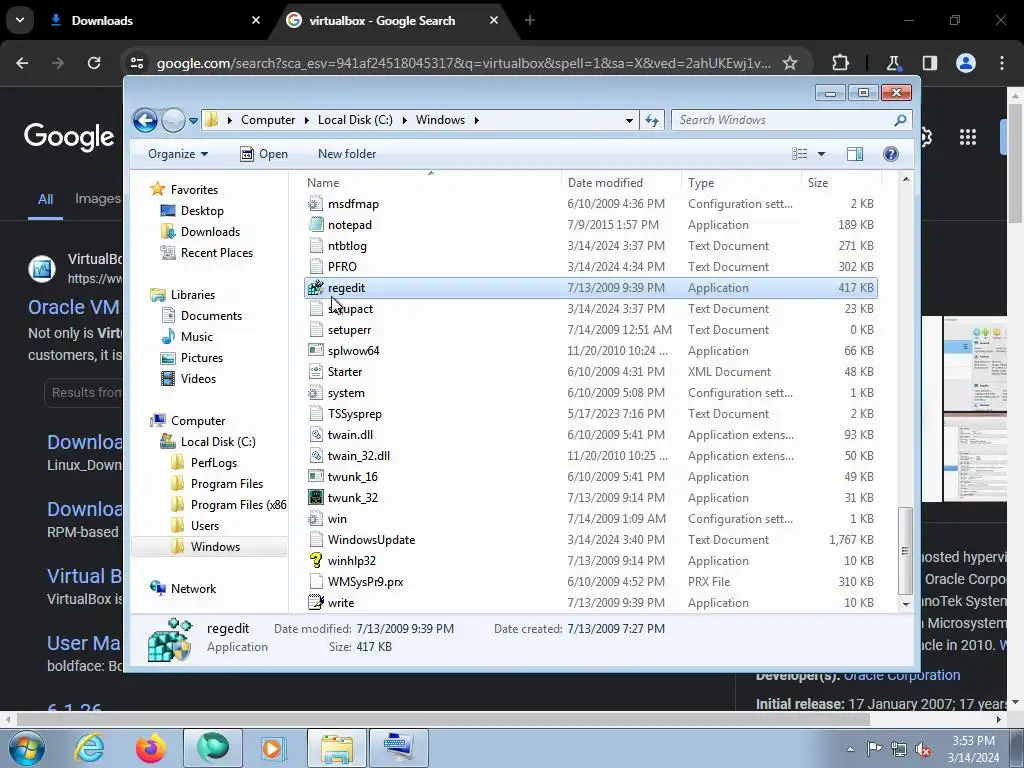The image size is (1024, 768).
Task: Expand breadcrumb arrow after Local Disk (C:)
Action: tap(405, 120)
